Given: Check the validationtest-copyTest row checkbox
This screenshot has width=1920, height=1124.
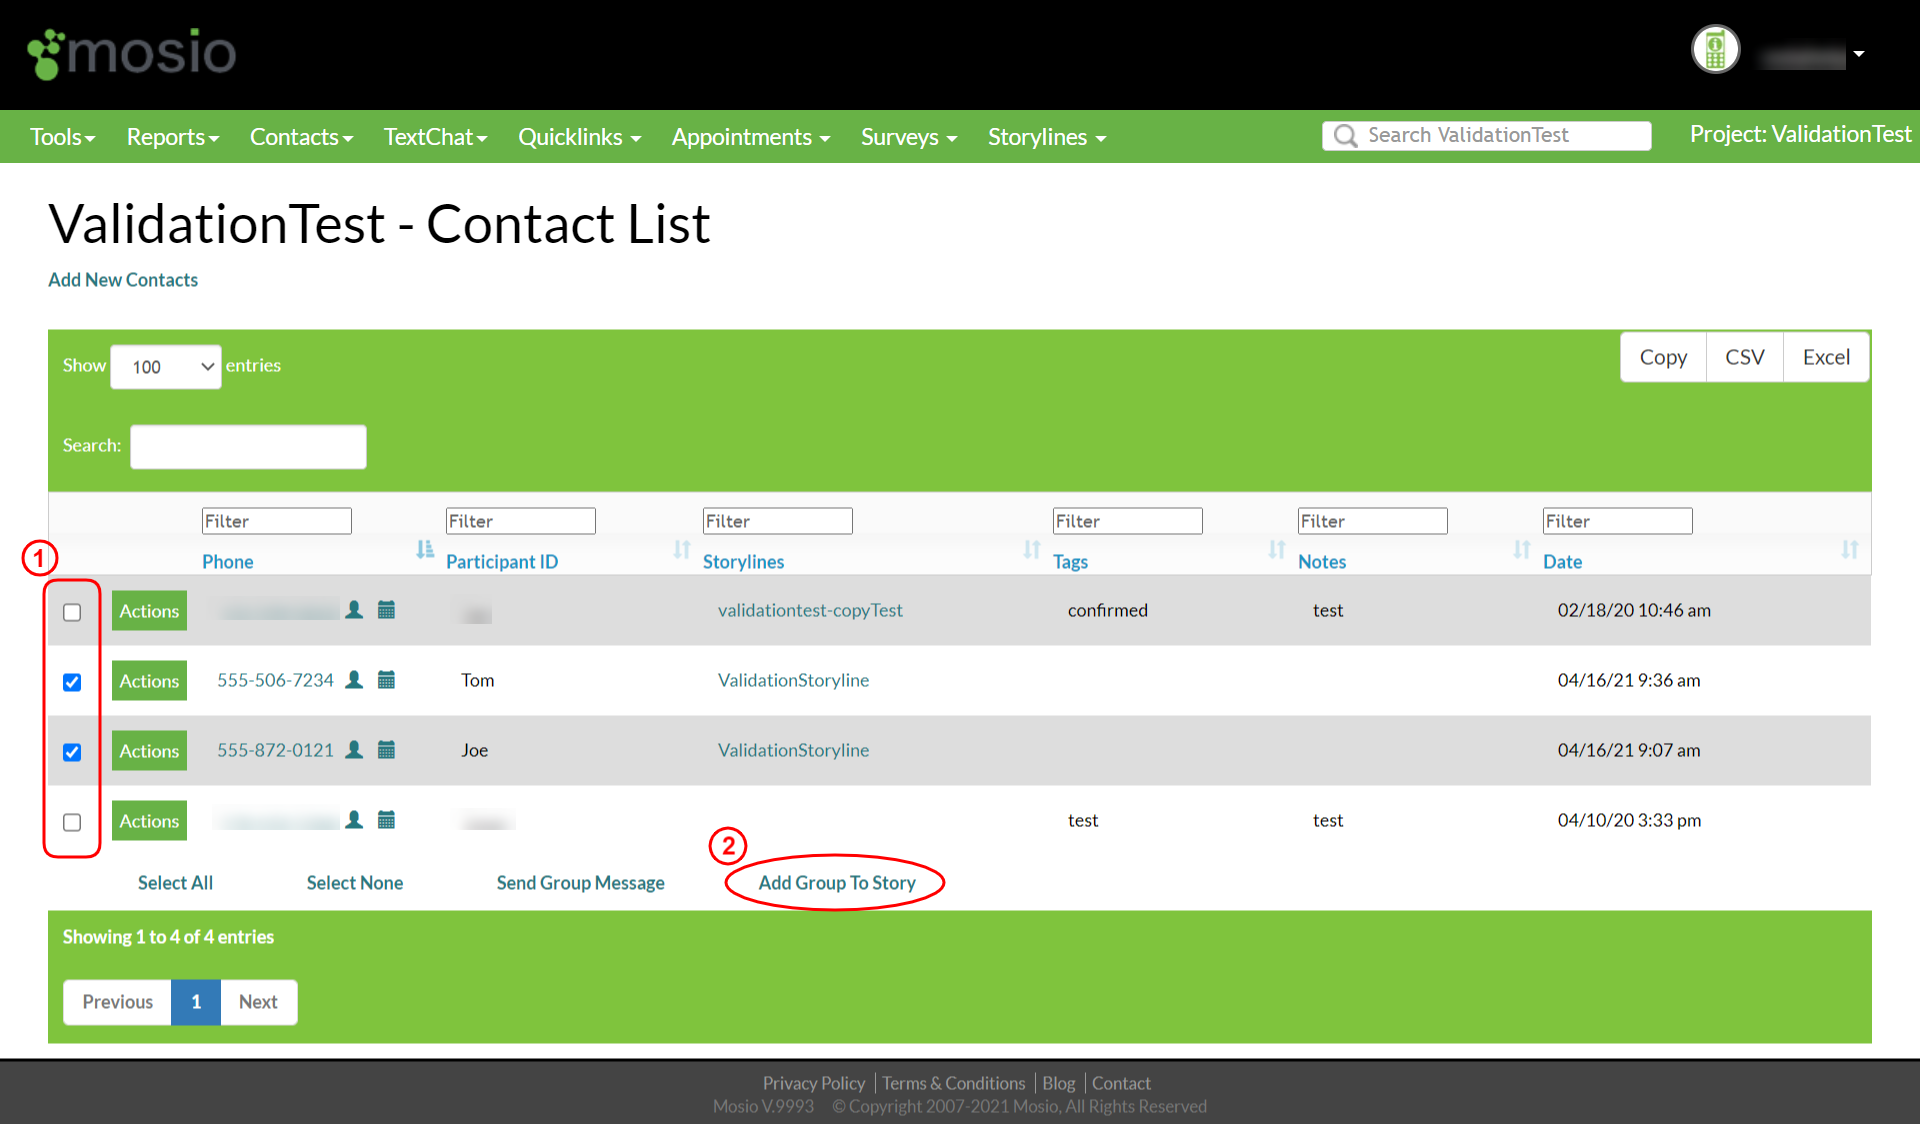Looking at the screenshot, I should pos(72,612).
